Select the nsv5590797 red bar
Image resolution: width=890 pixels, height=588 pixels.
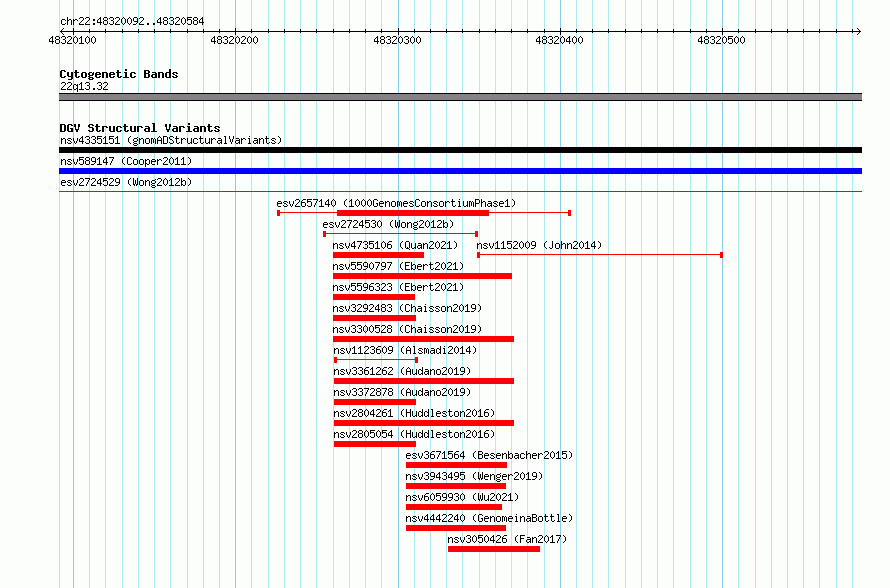(422, 276)
